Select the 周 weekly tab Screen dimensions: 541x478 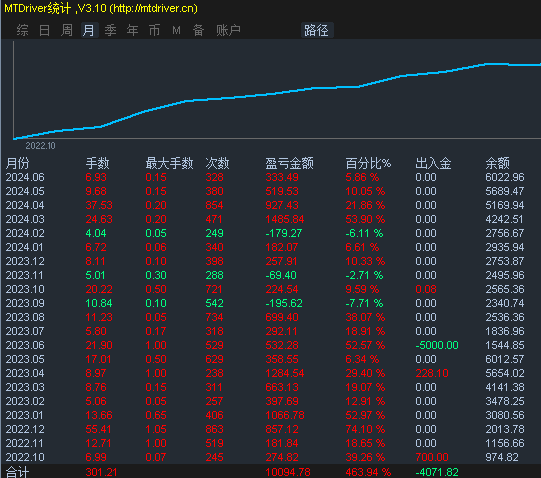[67, 30]
